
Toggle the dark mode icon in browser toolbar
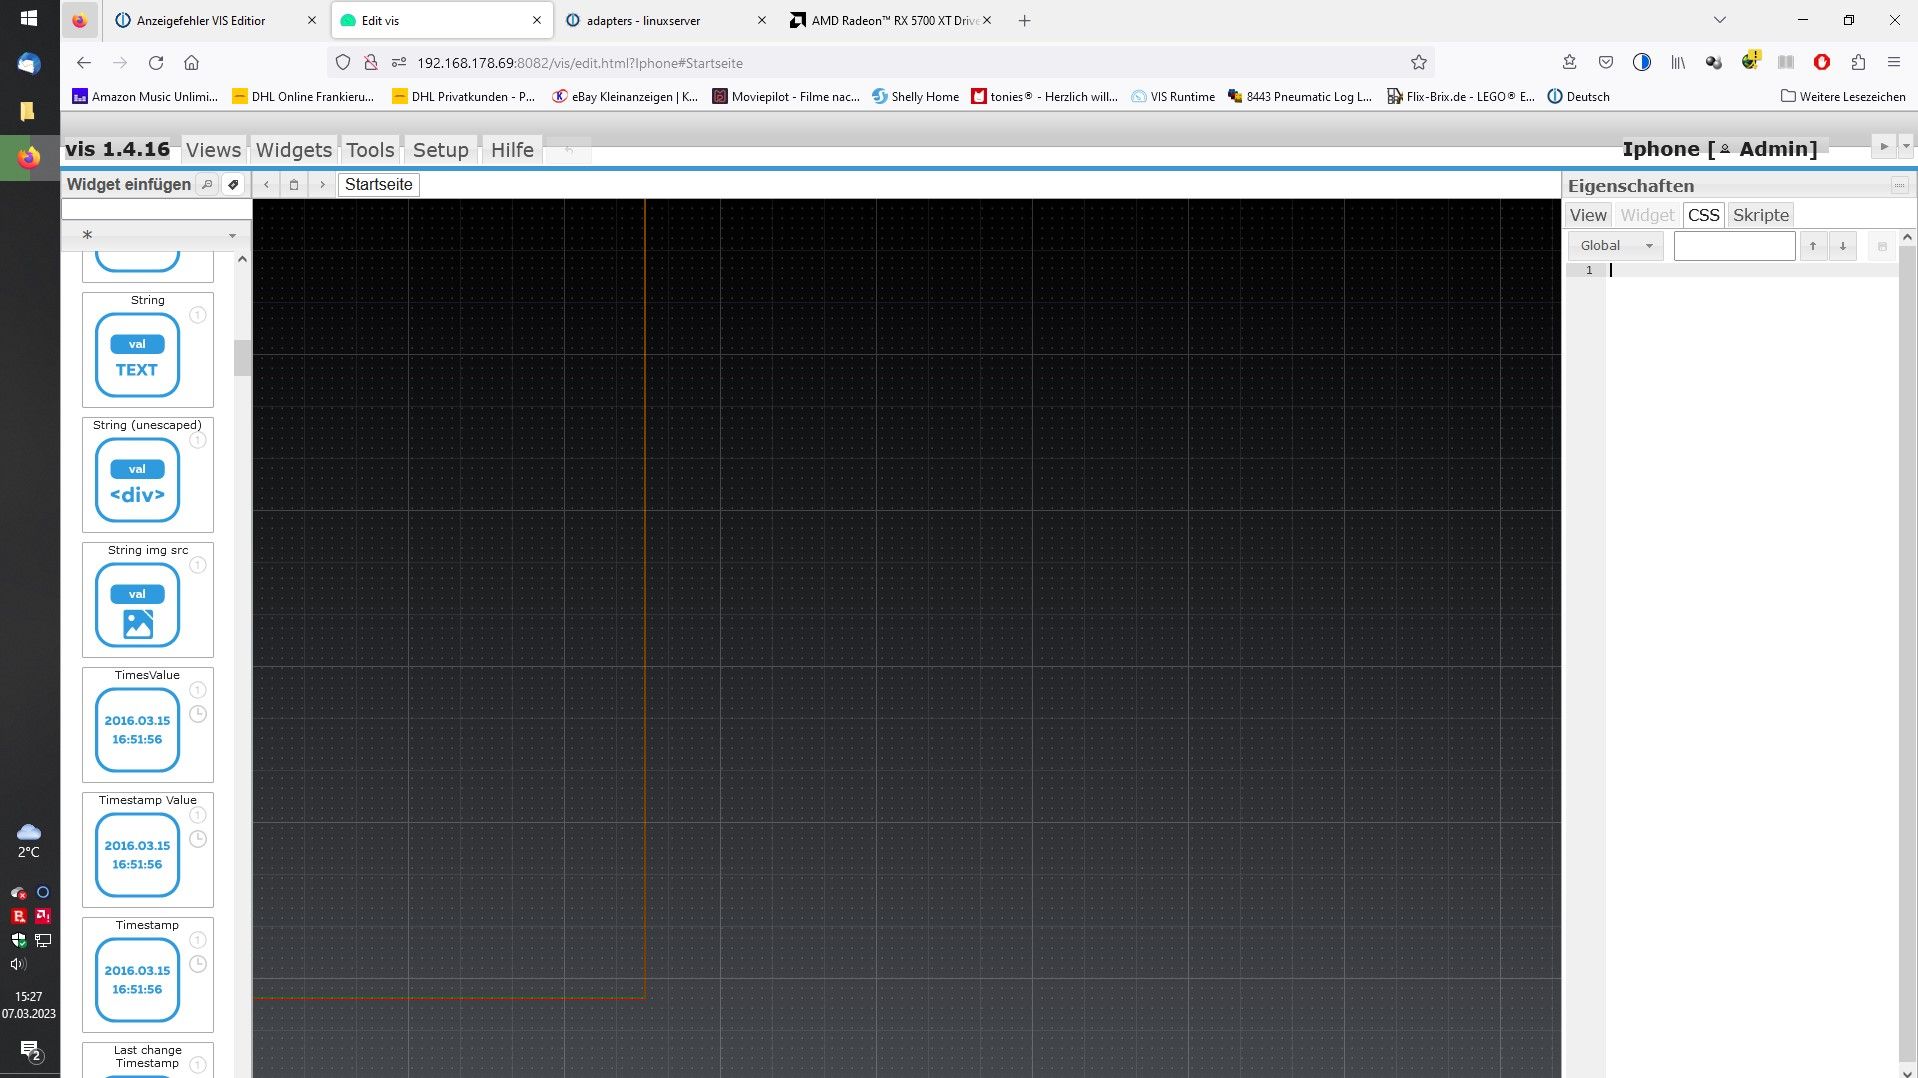pos(1641,62)
